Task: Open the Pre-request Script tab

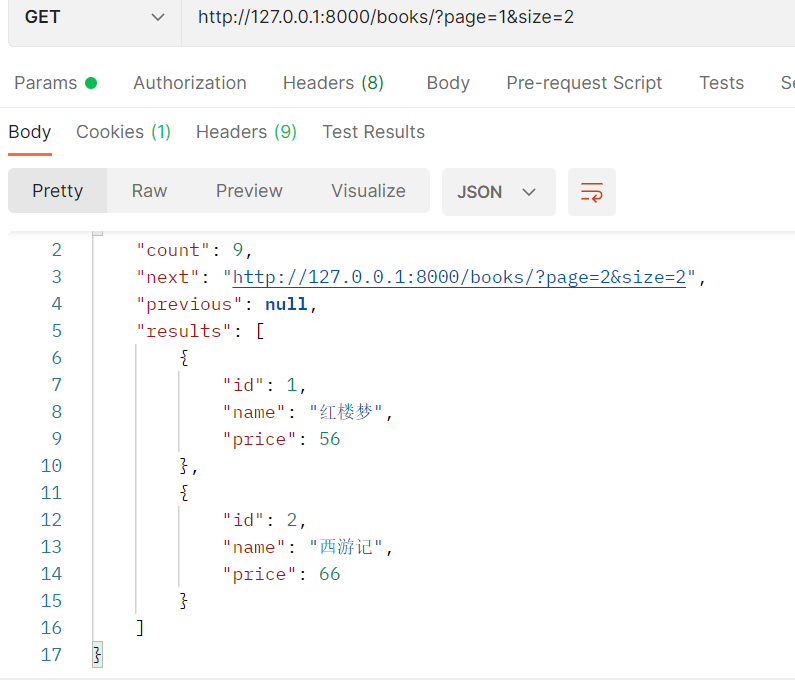Action: [584, 83]
